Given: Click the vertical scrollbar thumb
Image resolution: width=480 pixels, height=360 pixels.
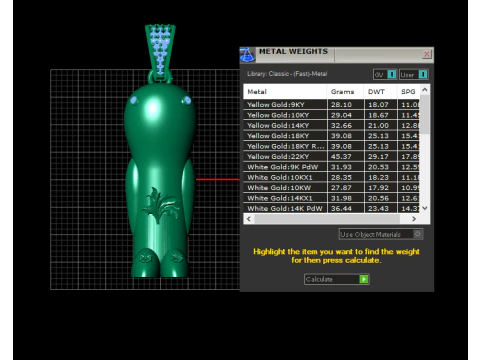Looking at the screenshot, I should [424, 114].
